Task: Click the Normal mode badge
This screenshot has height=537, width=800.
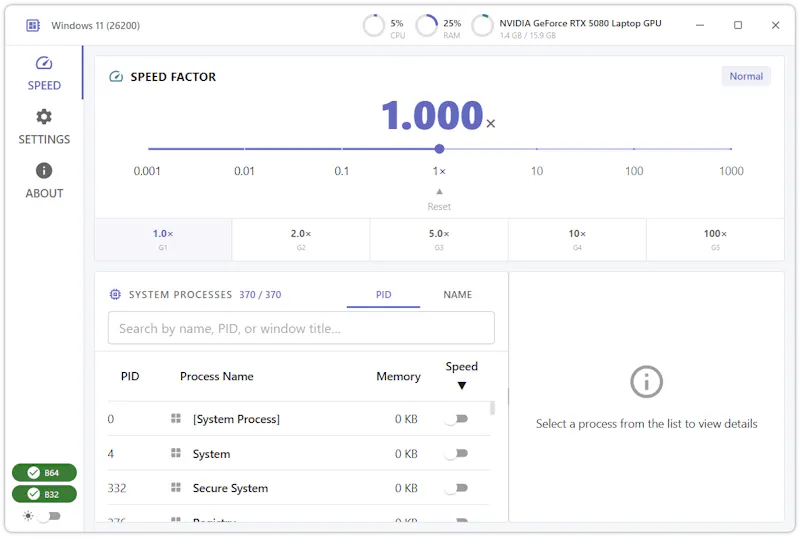Action: (746, 76)
